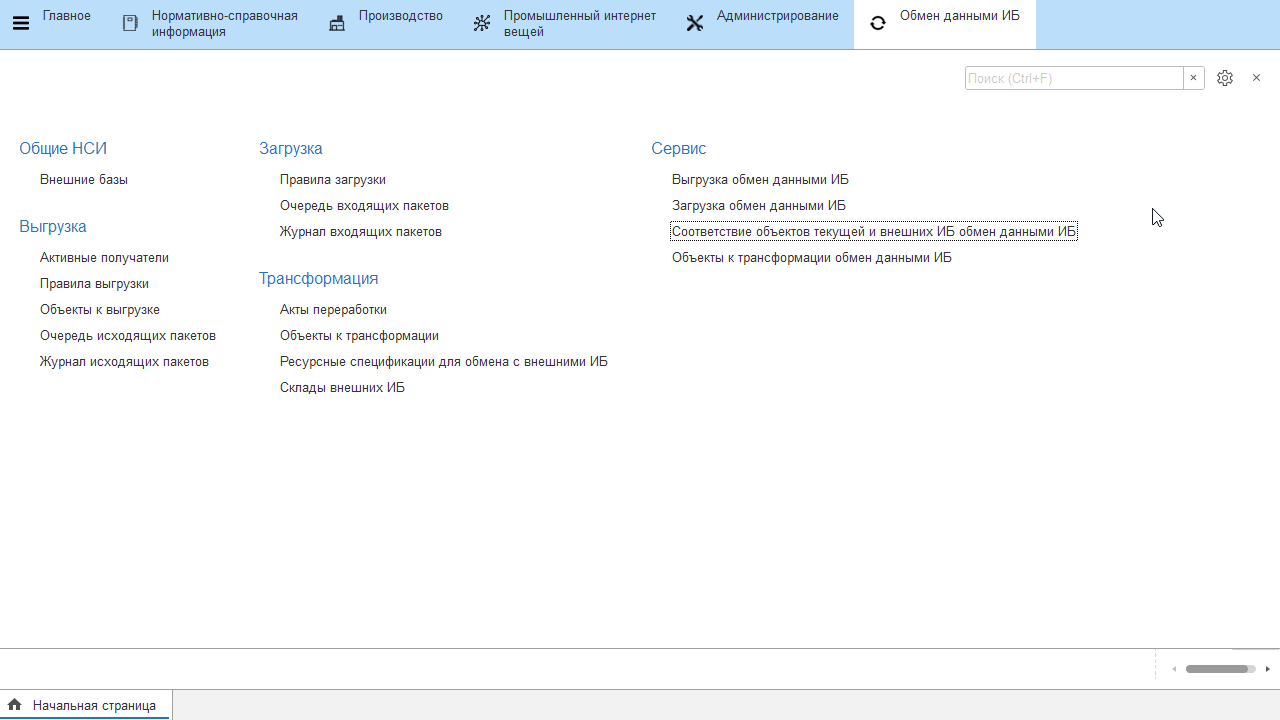Open Журнал исходящих пакетов

[x=124, y=362]
